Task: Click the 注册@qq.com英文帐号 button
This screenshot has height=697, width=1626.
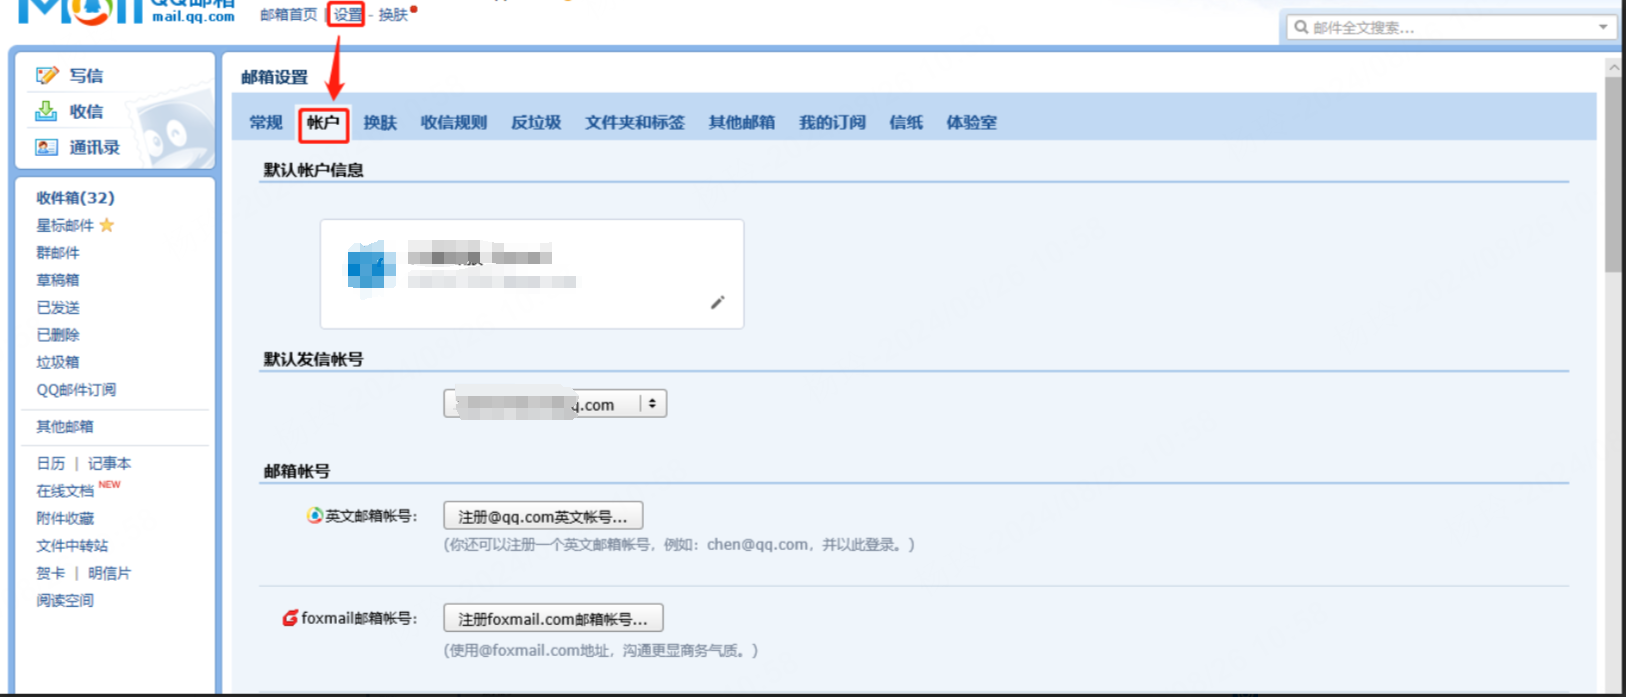Action: 543,516
